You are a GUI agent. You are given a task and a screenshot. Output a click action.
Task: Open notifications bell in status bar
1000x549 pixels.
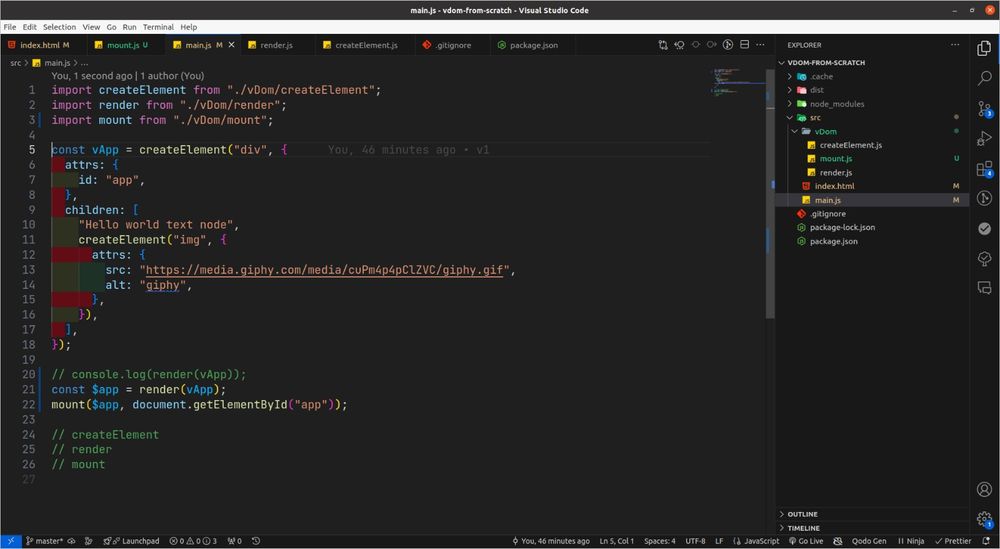(986, 541)
